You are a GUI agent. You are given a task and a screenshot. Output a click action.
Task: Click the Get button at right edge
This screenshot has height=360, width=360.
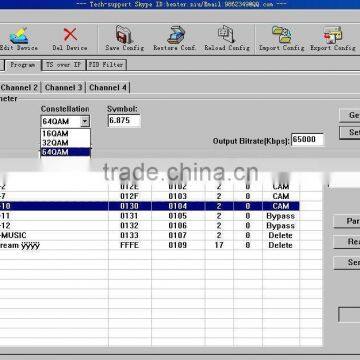pos(350,115)
